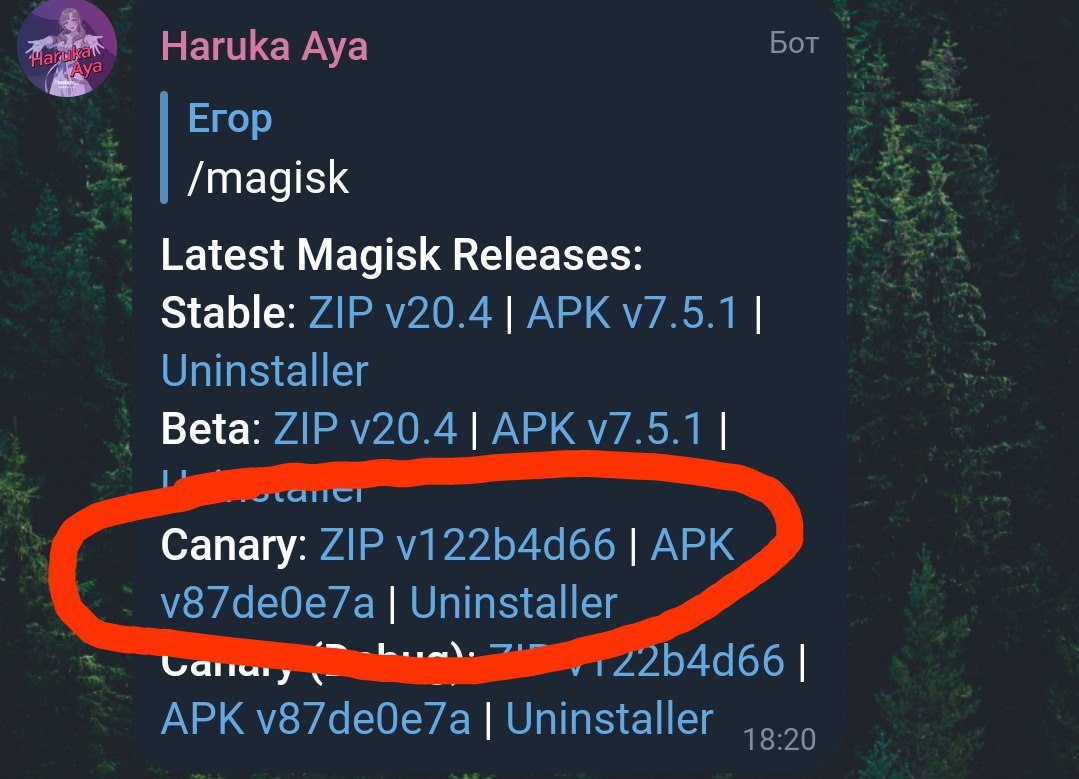
Task: Open the Beta APK v7.5.1 link
Action: (x=597, y=429)
